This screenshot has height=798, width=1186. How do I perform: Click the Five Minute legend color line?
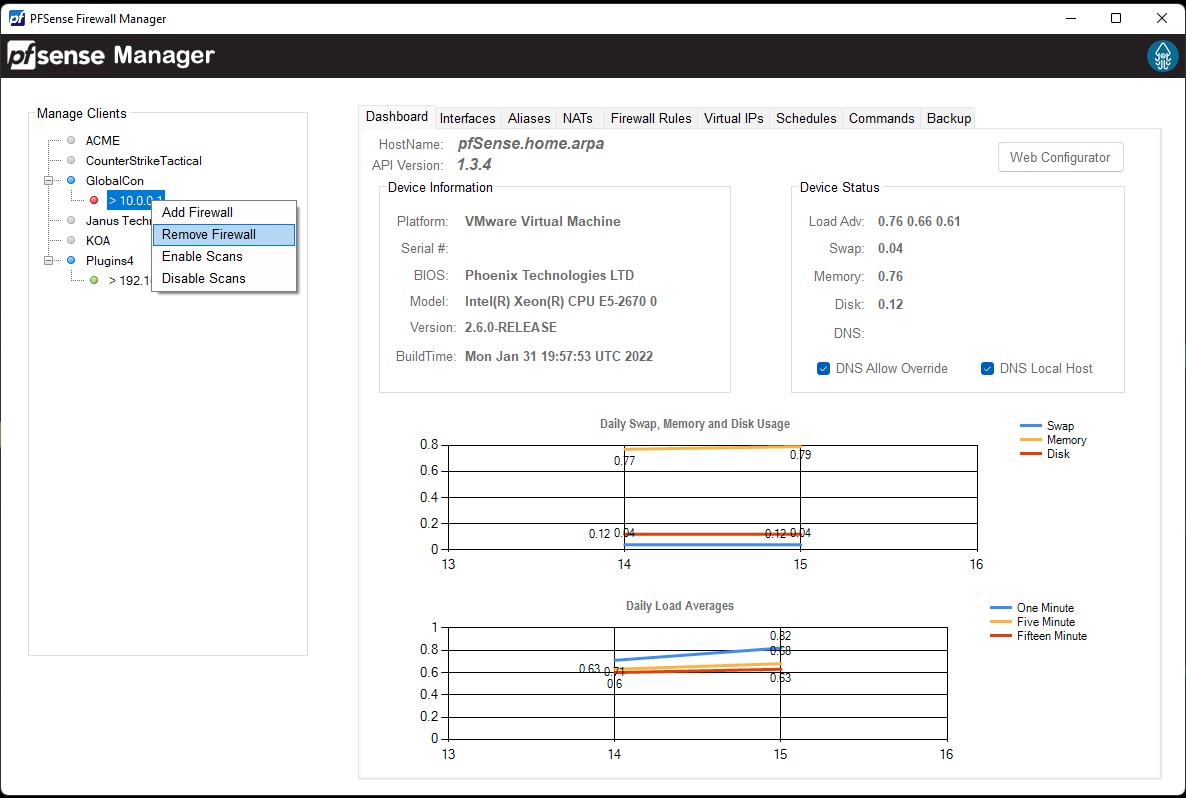pos(1001,622)
